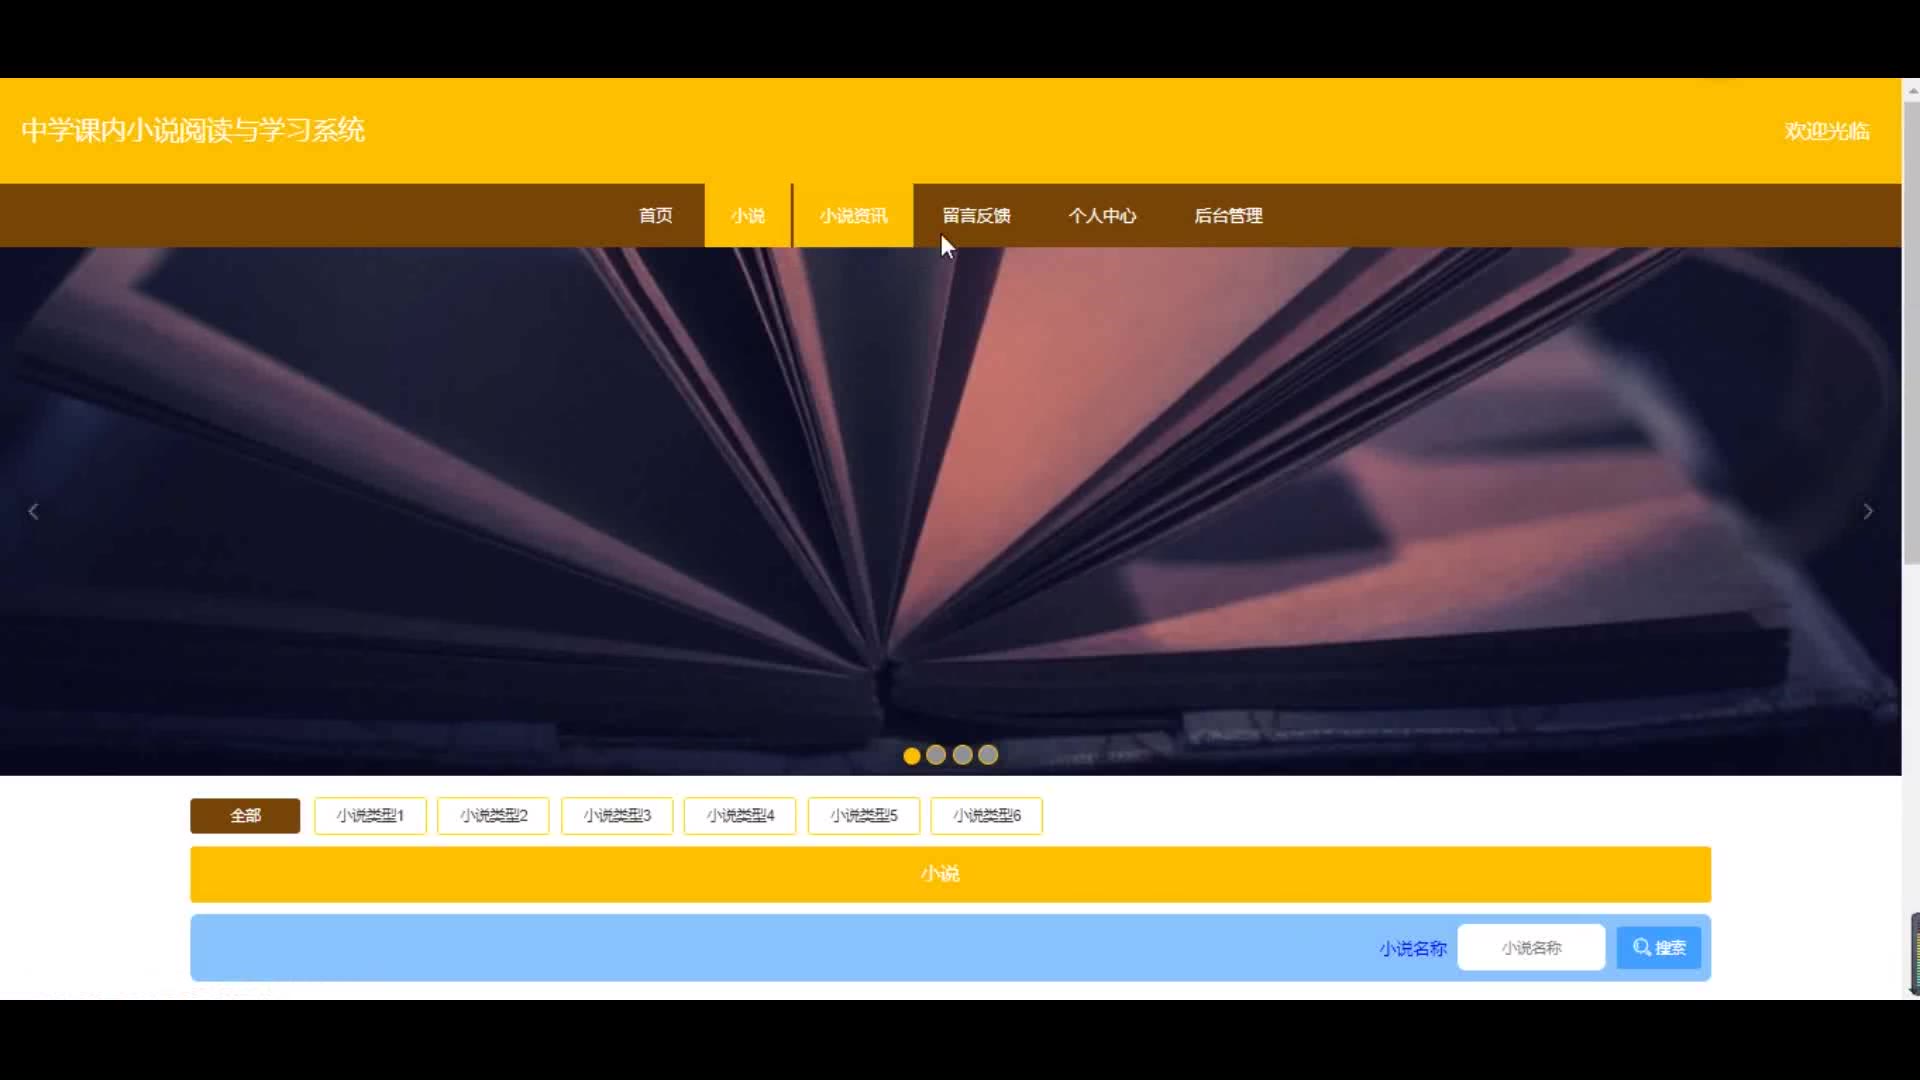Select first carousel indicator dot

point(911,755)
